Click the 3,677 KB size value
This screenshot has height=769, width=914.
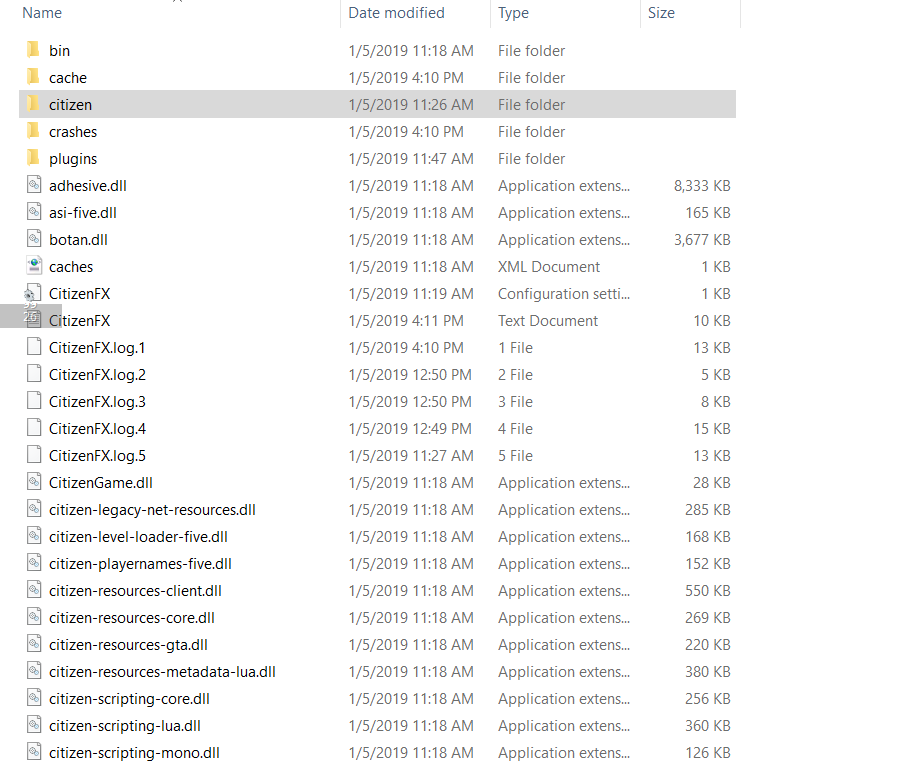click(702, 240)
